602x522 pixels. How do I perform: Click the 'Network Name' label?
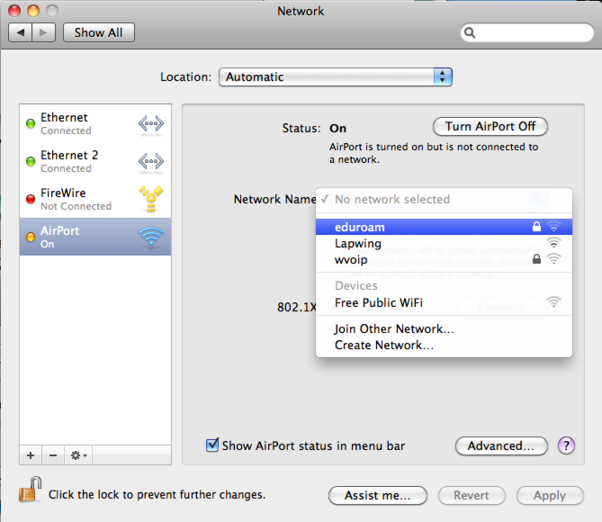pos(275,199)
